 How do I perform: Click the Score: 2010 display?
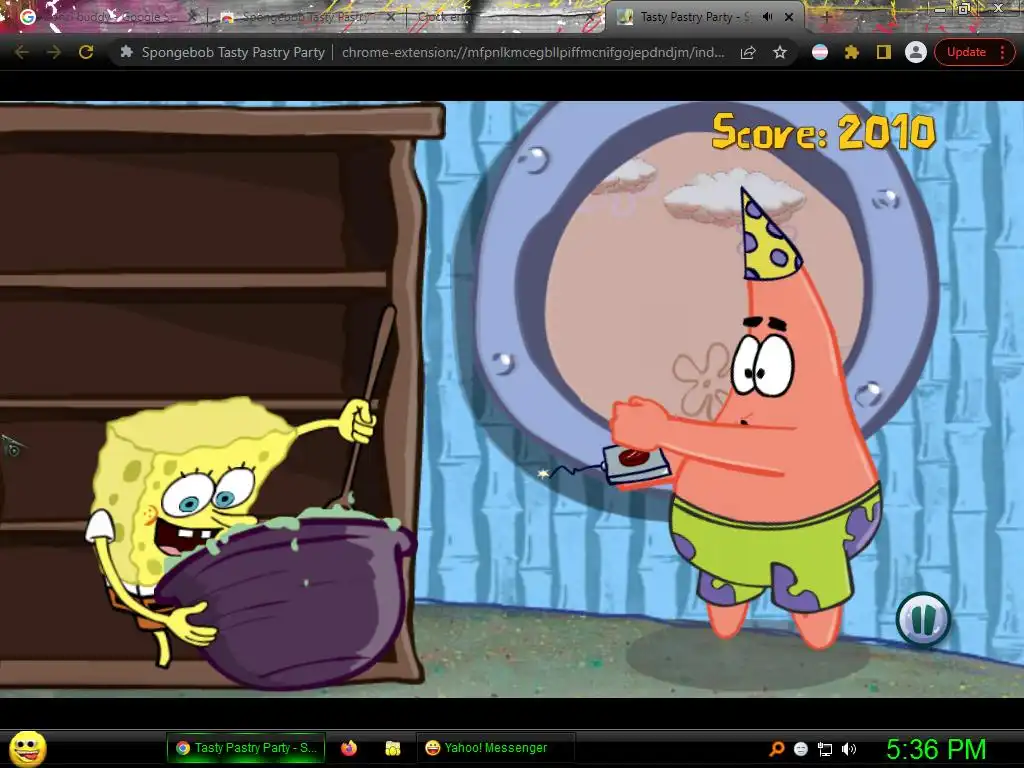tap(824, 131)
